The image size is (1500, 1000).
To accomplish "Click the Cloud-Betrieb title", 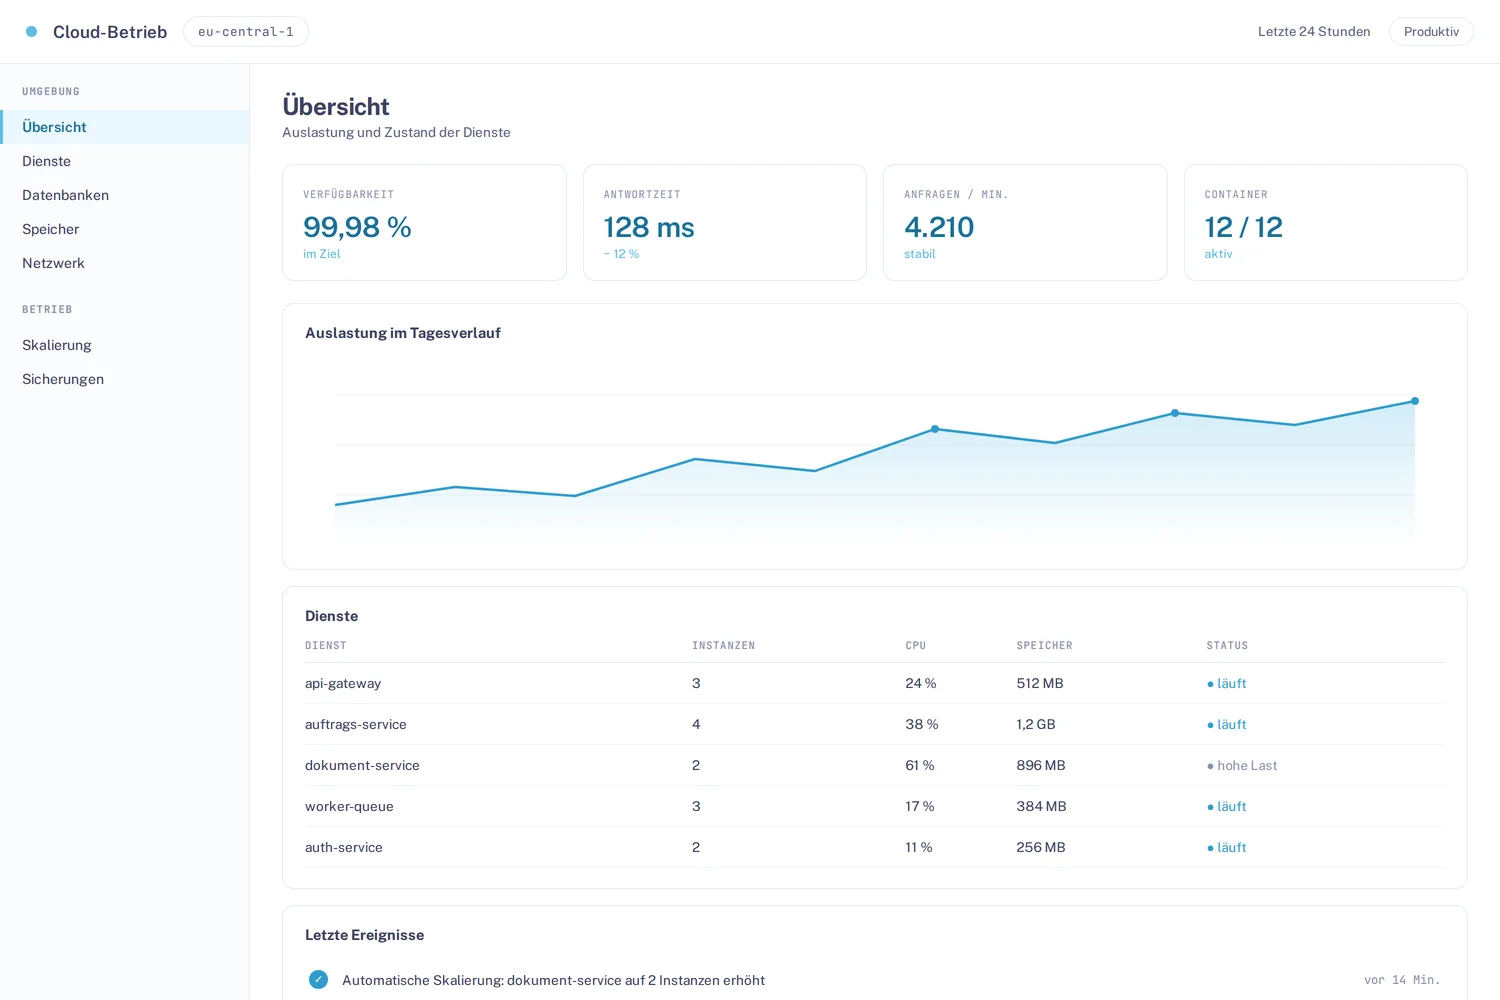I will point(110,32).
